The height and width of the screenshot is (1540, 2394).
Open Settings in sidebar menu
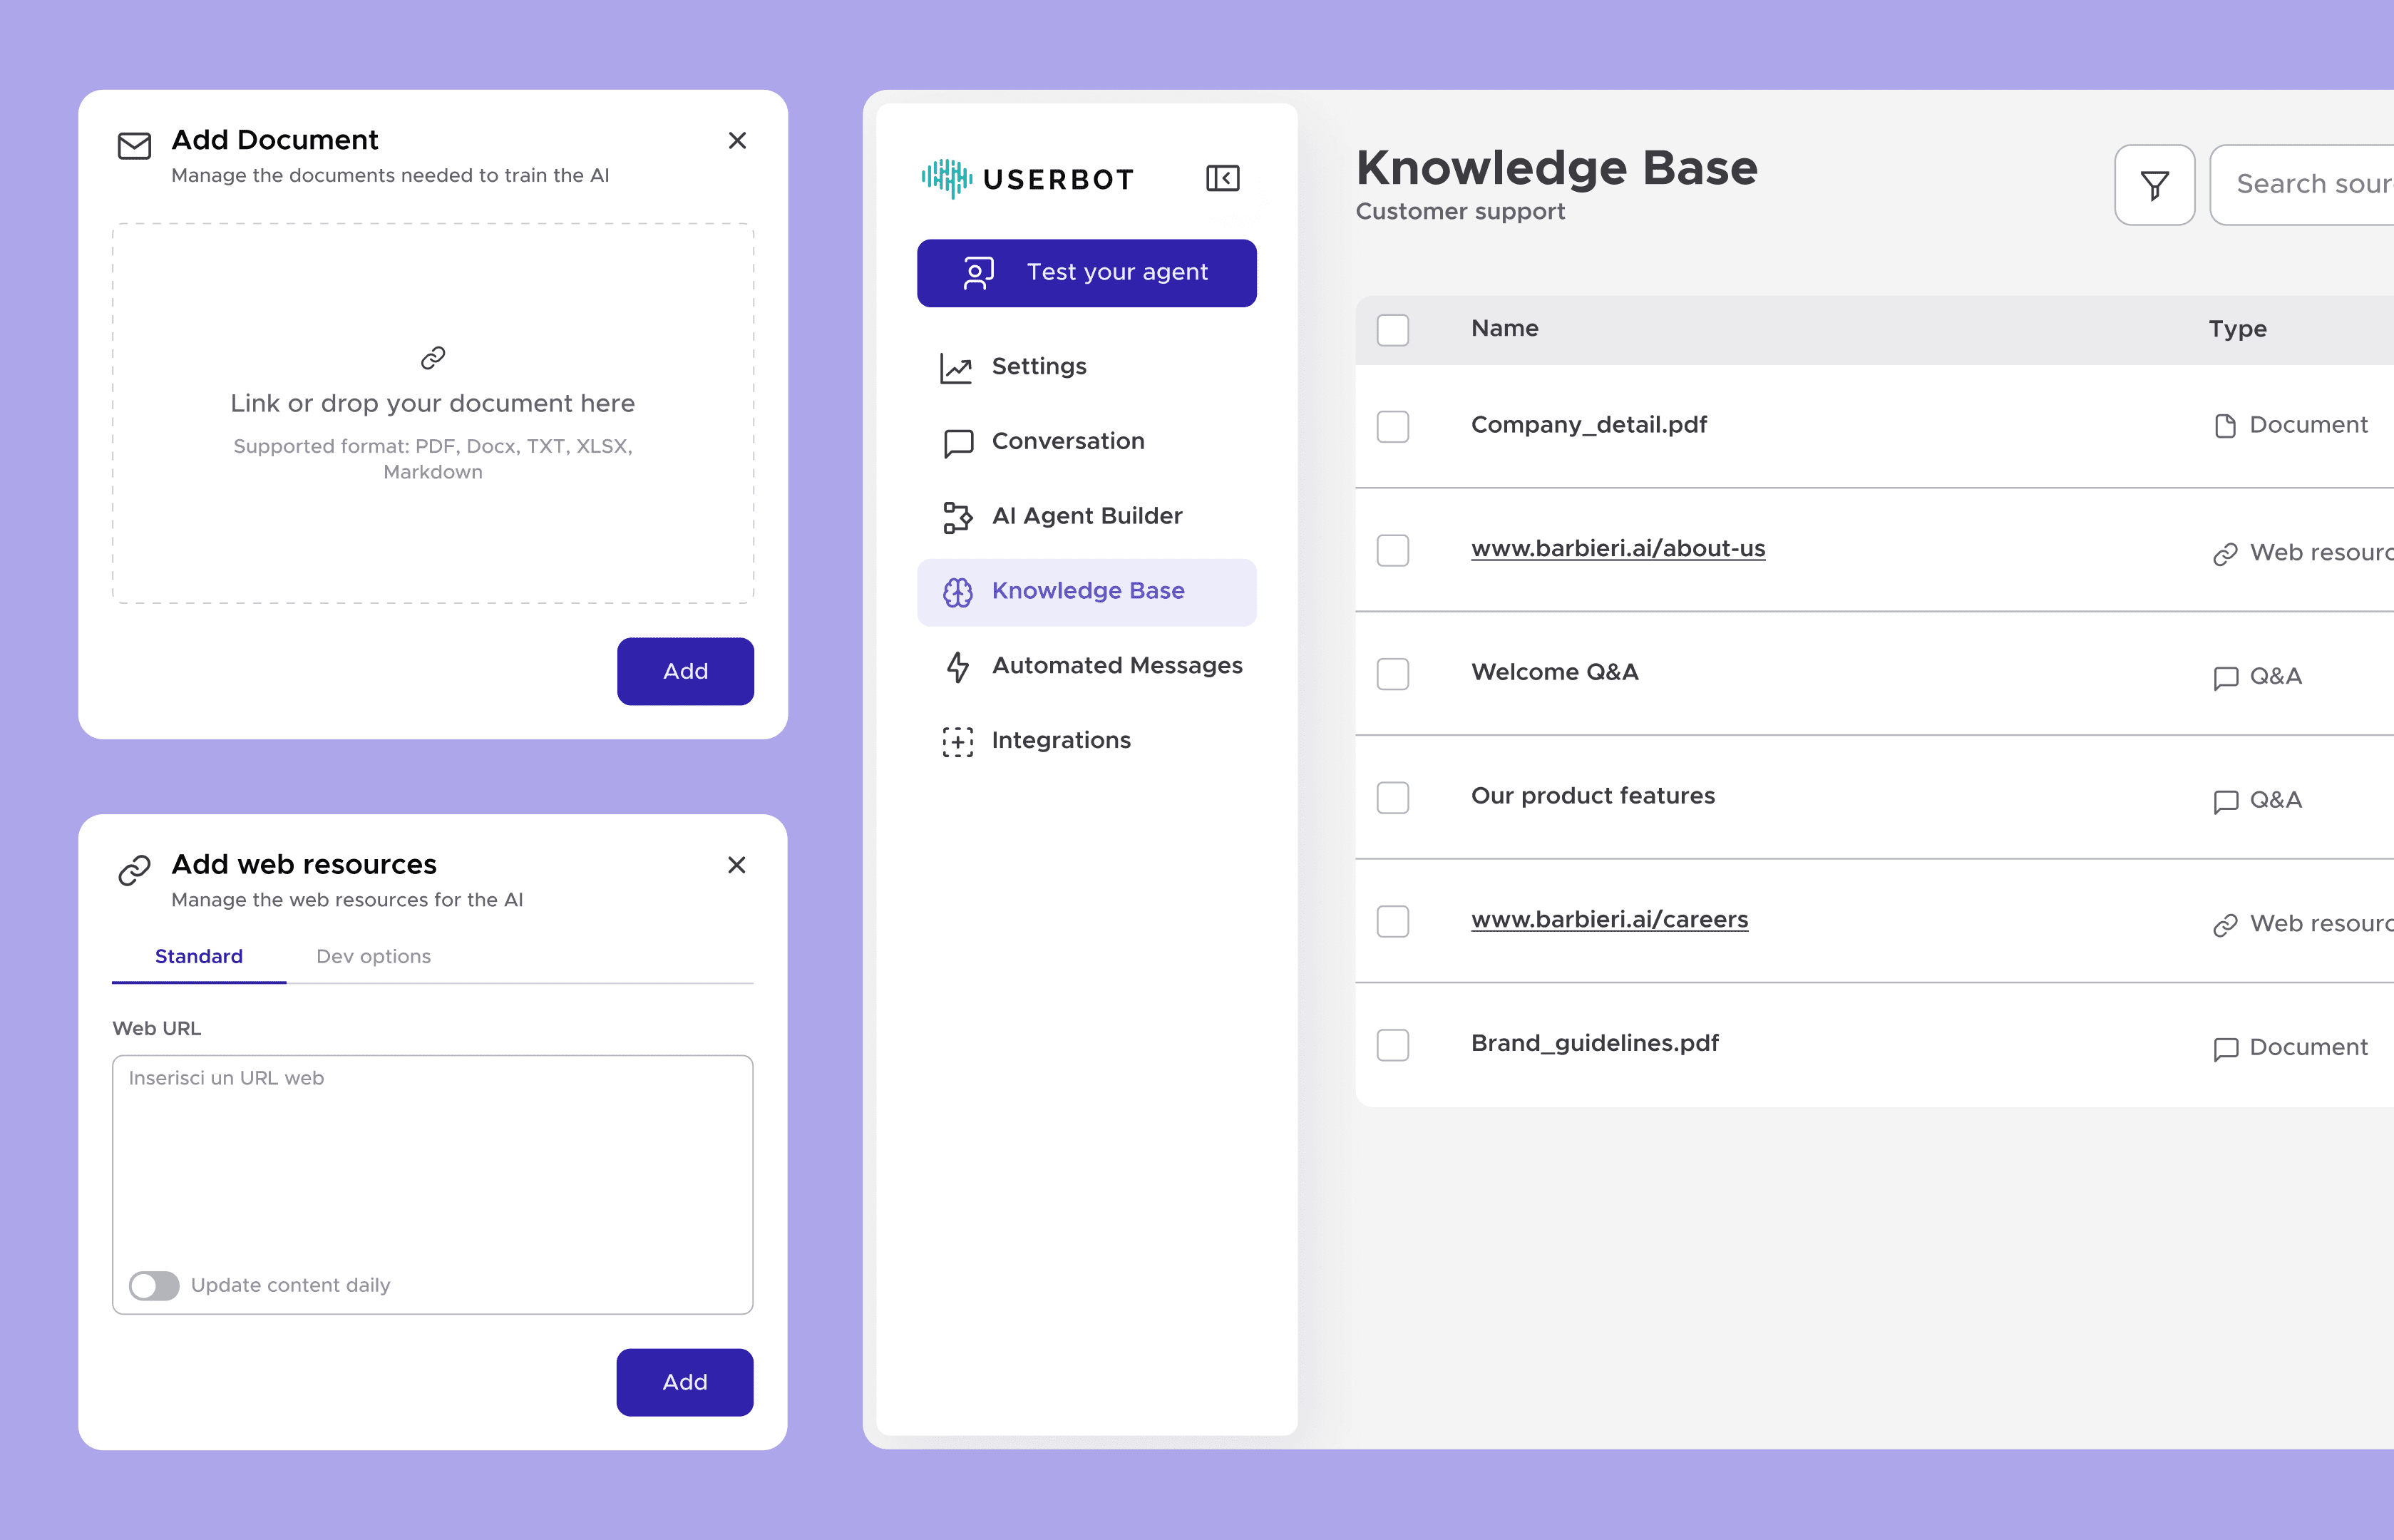[x=1038, y=367]
